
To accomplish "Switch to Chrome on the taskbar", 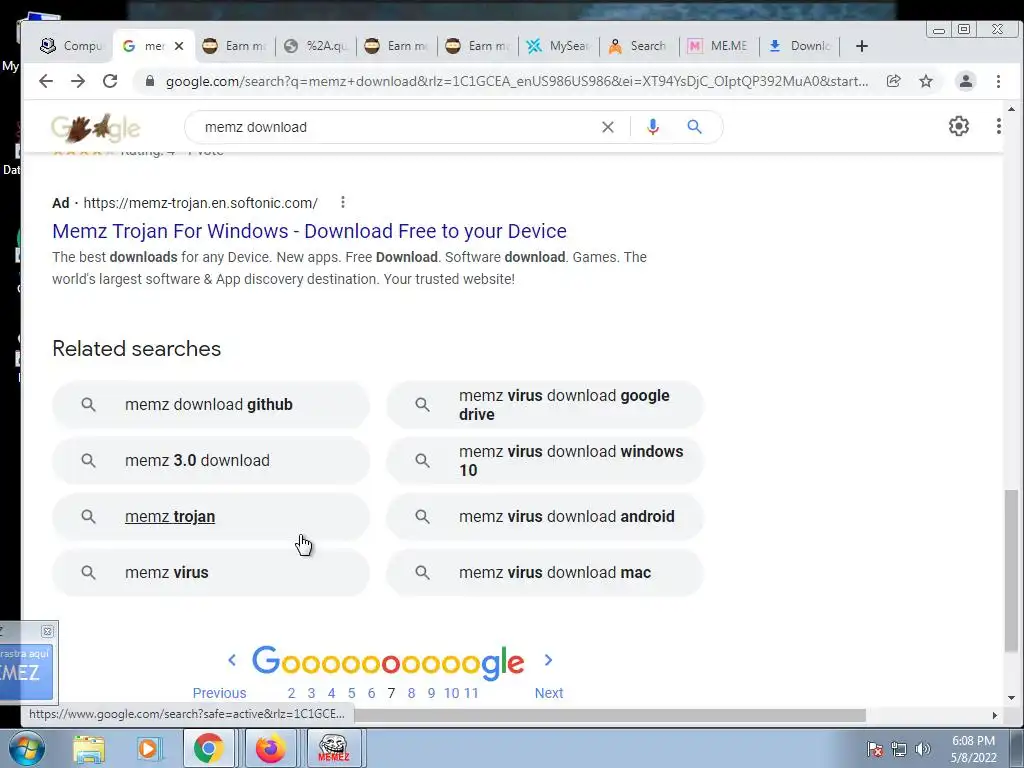I will (208, 748).
